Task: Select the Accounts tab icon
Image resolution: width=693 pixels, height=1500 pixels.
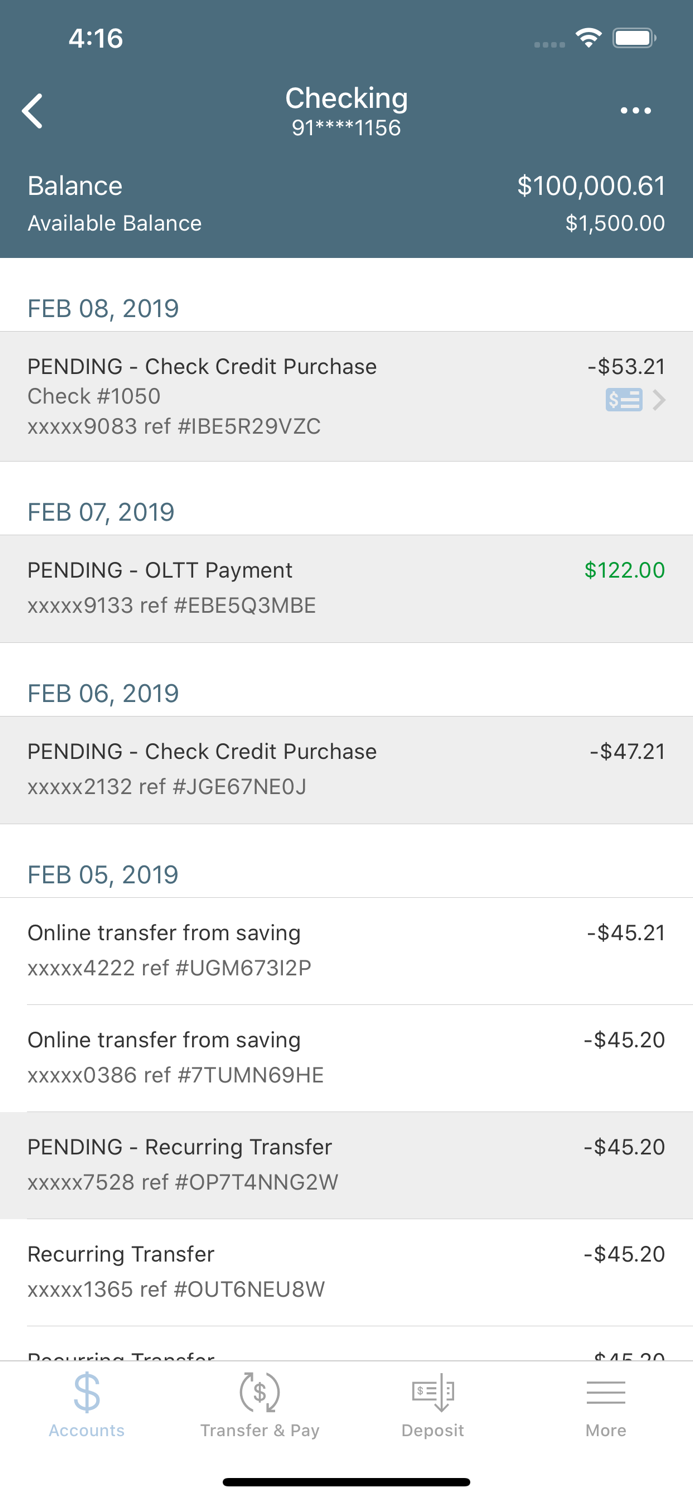Action: [x=86, y=1391]
